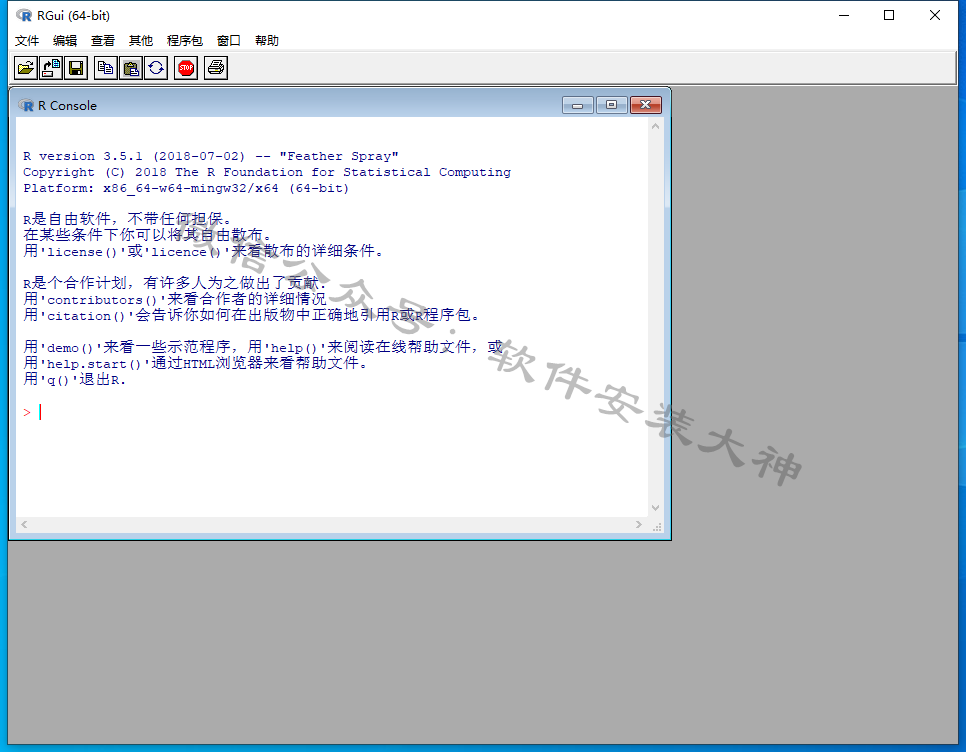Click the 'help.start()' text in console

94,365
